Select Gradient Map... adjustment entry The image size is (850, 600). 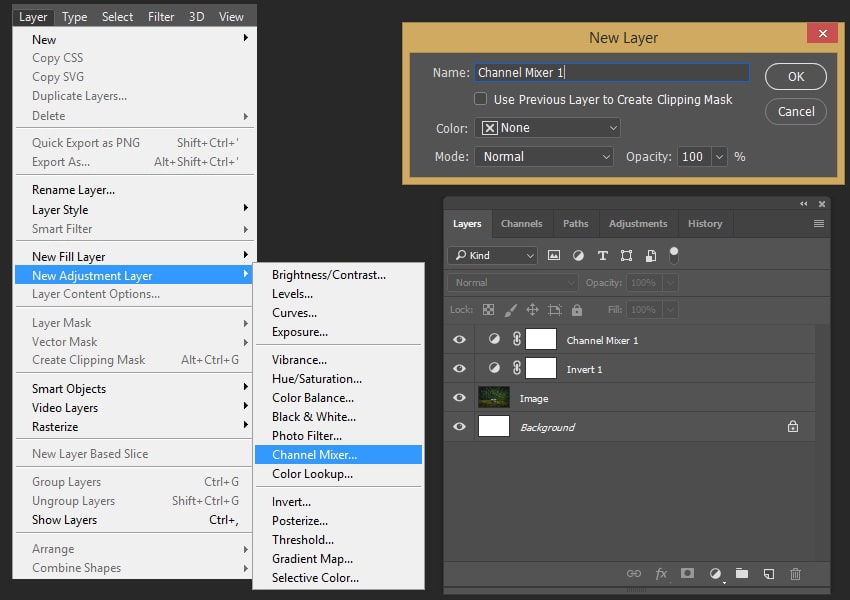[x=338, y=559]
